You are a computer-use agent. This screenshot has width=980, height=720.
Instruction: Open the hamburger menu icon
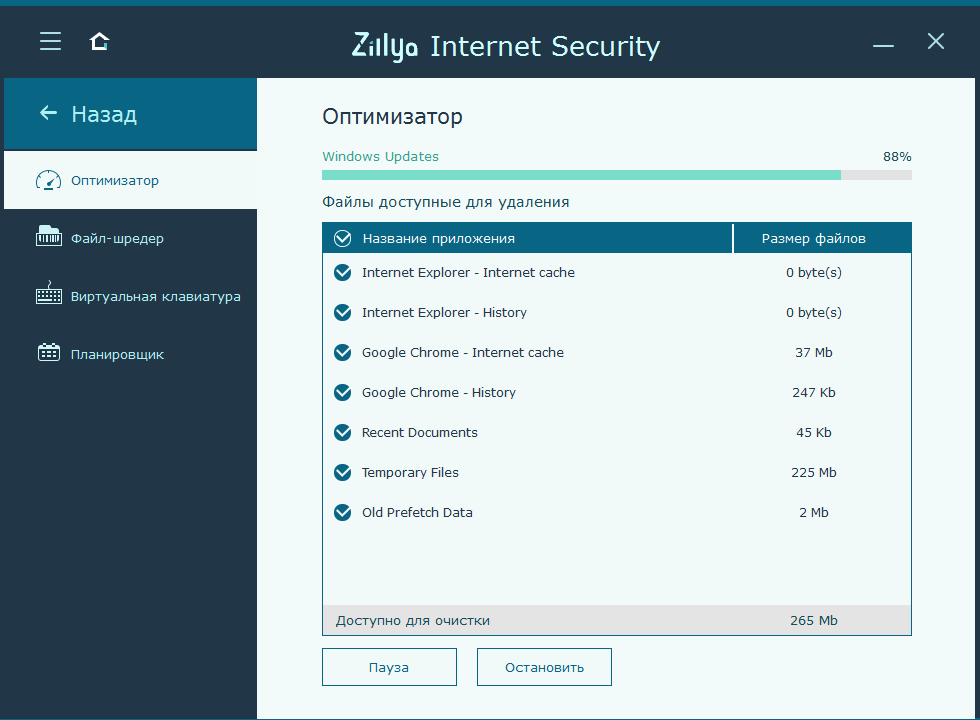(x=50, y=41)
